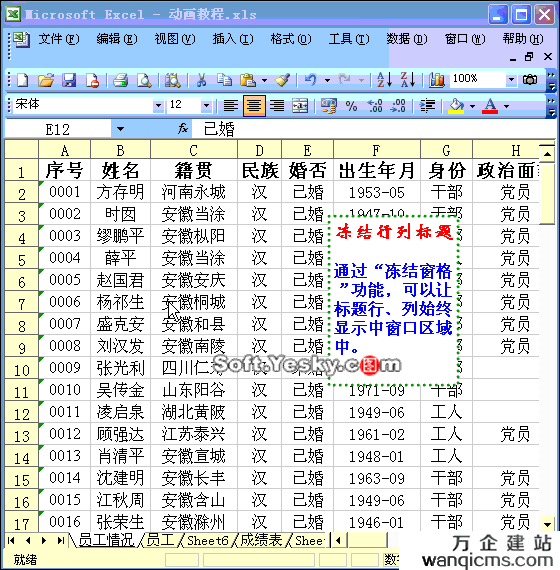Toggle center alignment button
This screenshot has width=560, height=570.
click(x=254, y=106)
